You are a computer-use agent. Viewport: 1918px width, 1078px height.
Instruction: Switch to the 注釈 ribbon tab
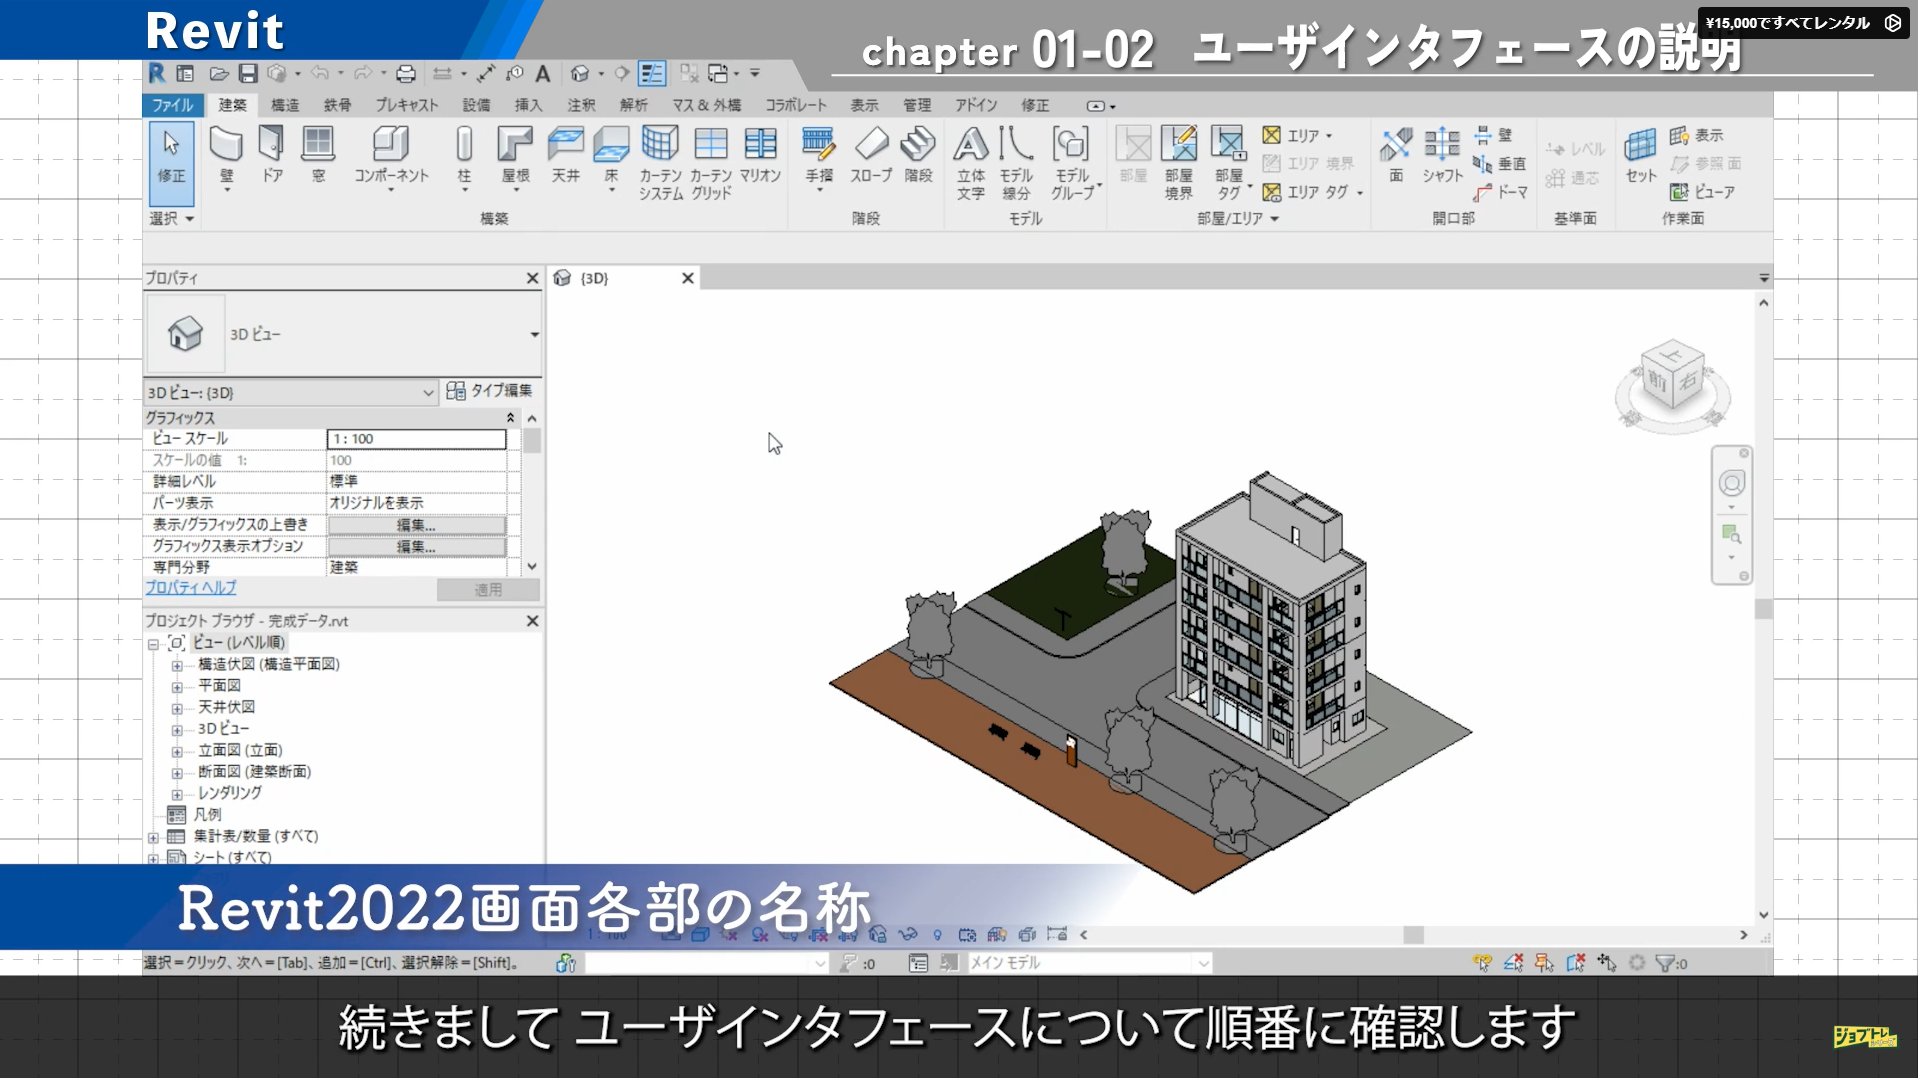pos(581,105)
